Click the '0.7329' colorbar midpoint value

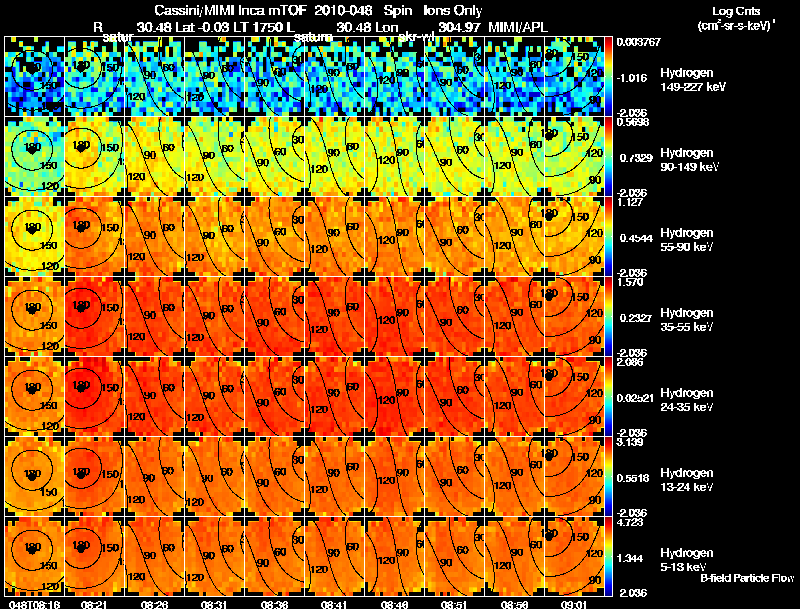(x=636, y=158)
